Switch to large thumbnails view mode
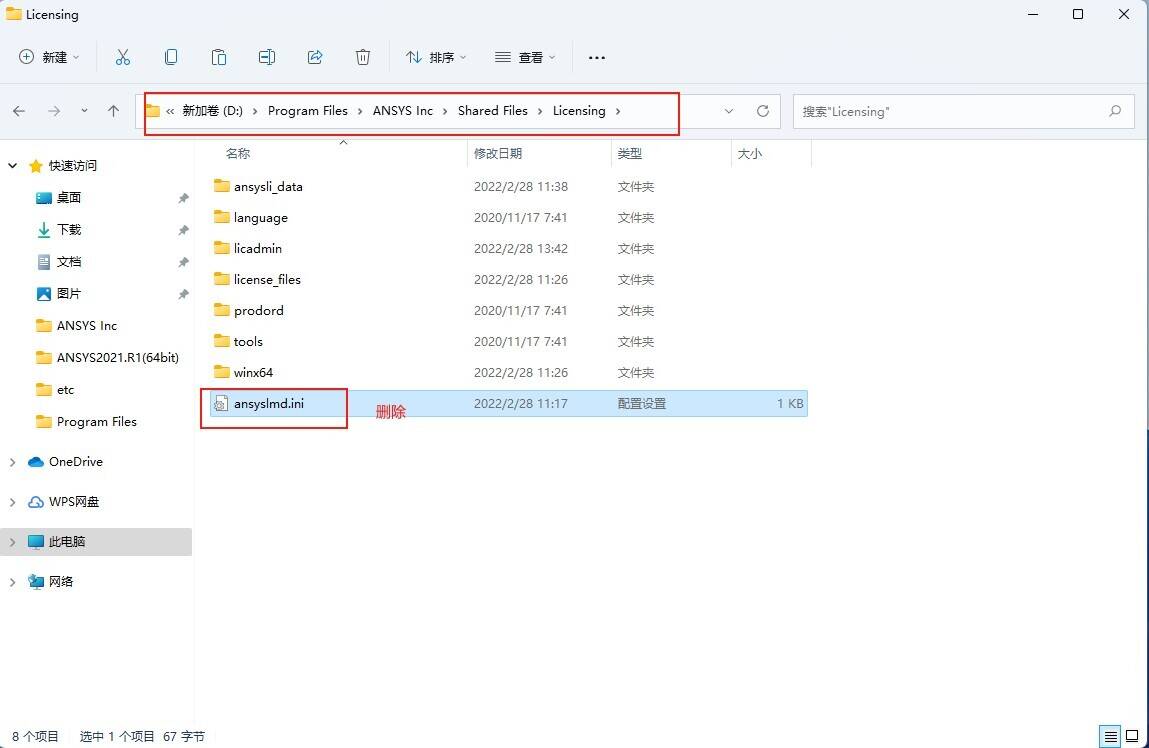The height and width of the screenshot is (748, 1149). click(1131, 736)
